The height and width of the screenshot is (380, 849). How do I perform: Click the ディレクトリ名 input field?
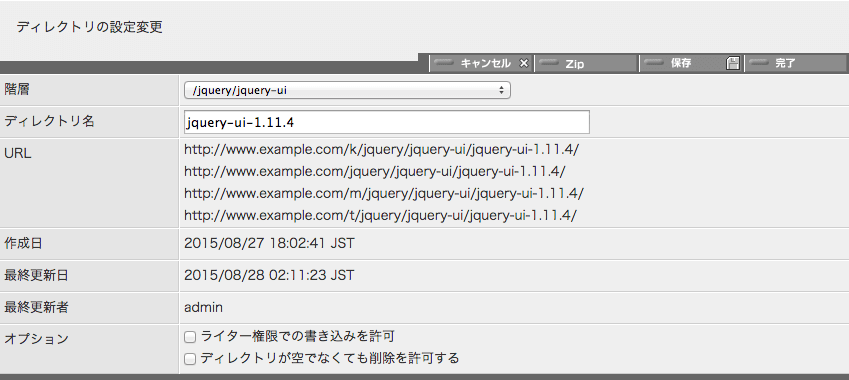tap(387, 122)
